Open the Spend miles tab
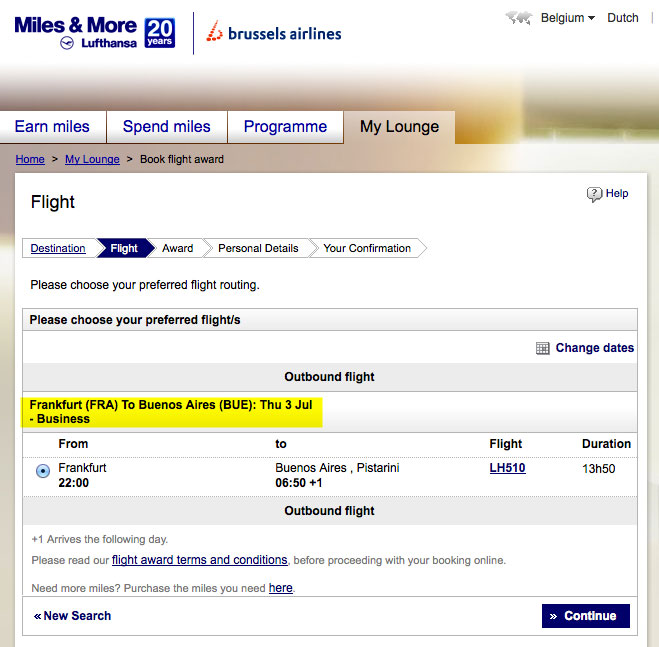Screen dimensions: 659x647 tap(166, 127)
